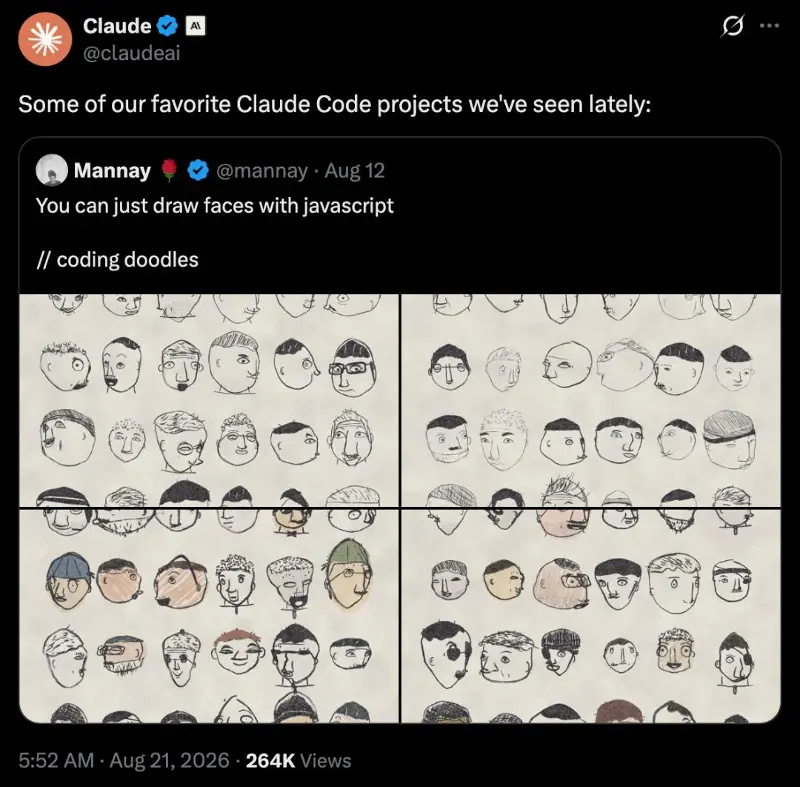Click the 264K Views count
The width and height of the screenshot is (800, 787).
(x=298, y=760)
